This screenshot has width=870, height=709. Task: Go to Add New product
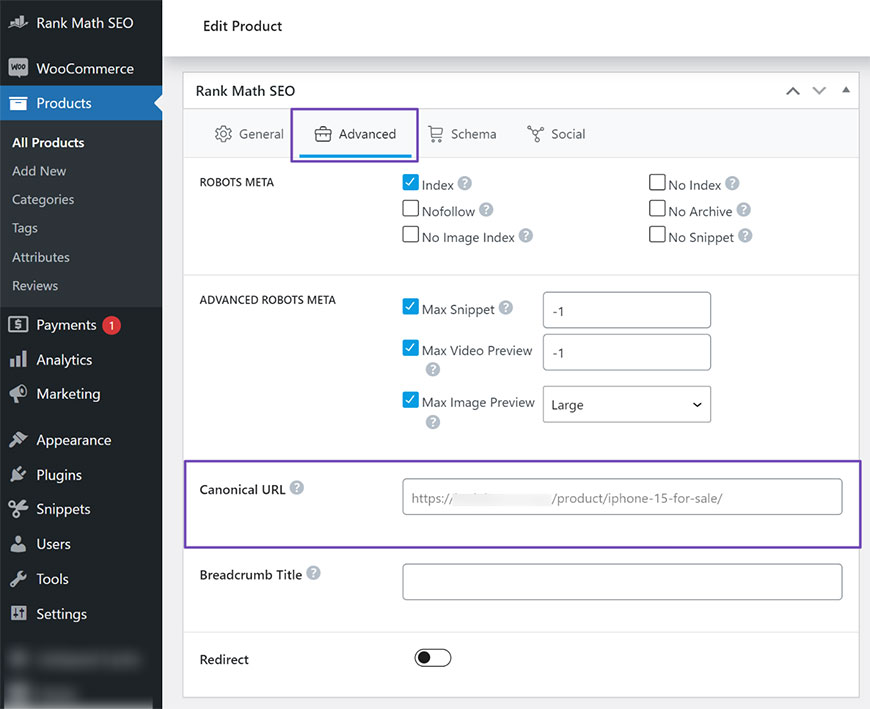(39, 171)
